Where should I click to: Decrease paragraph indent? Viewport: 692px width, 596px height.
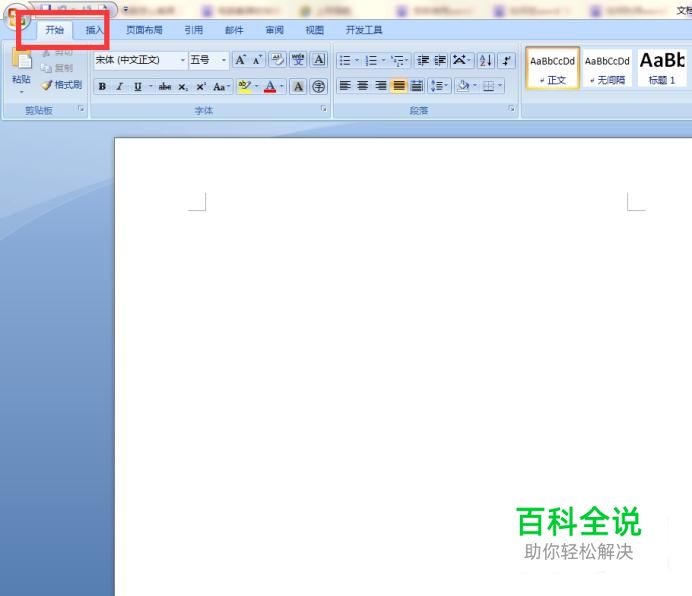(x=423, y=60)
